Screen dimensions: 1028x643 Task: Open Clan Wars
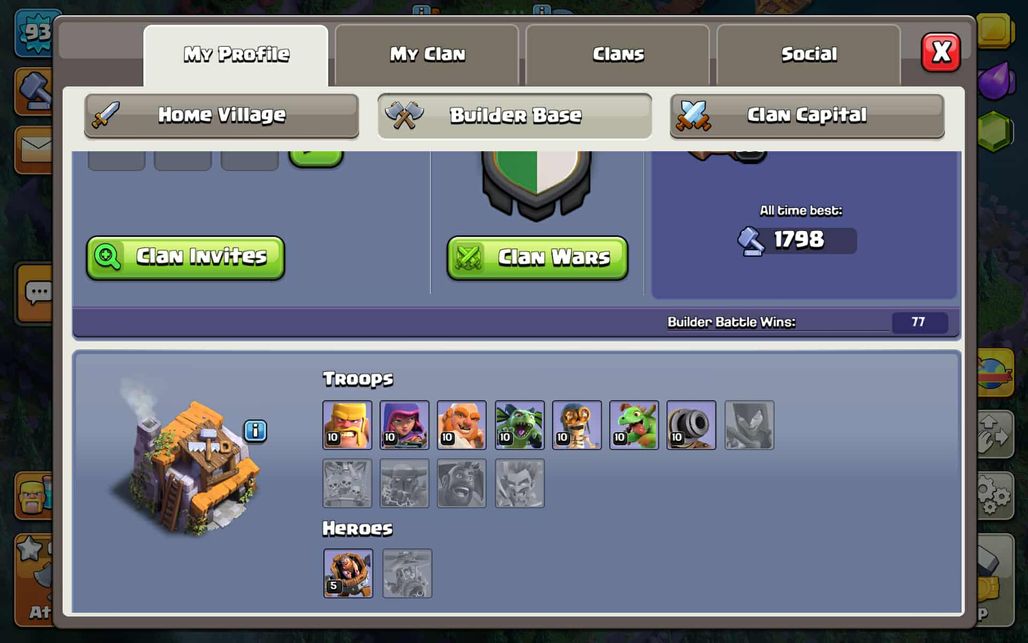click(x=538, y=258)
